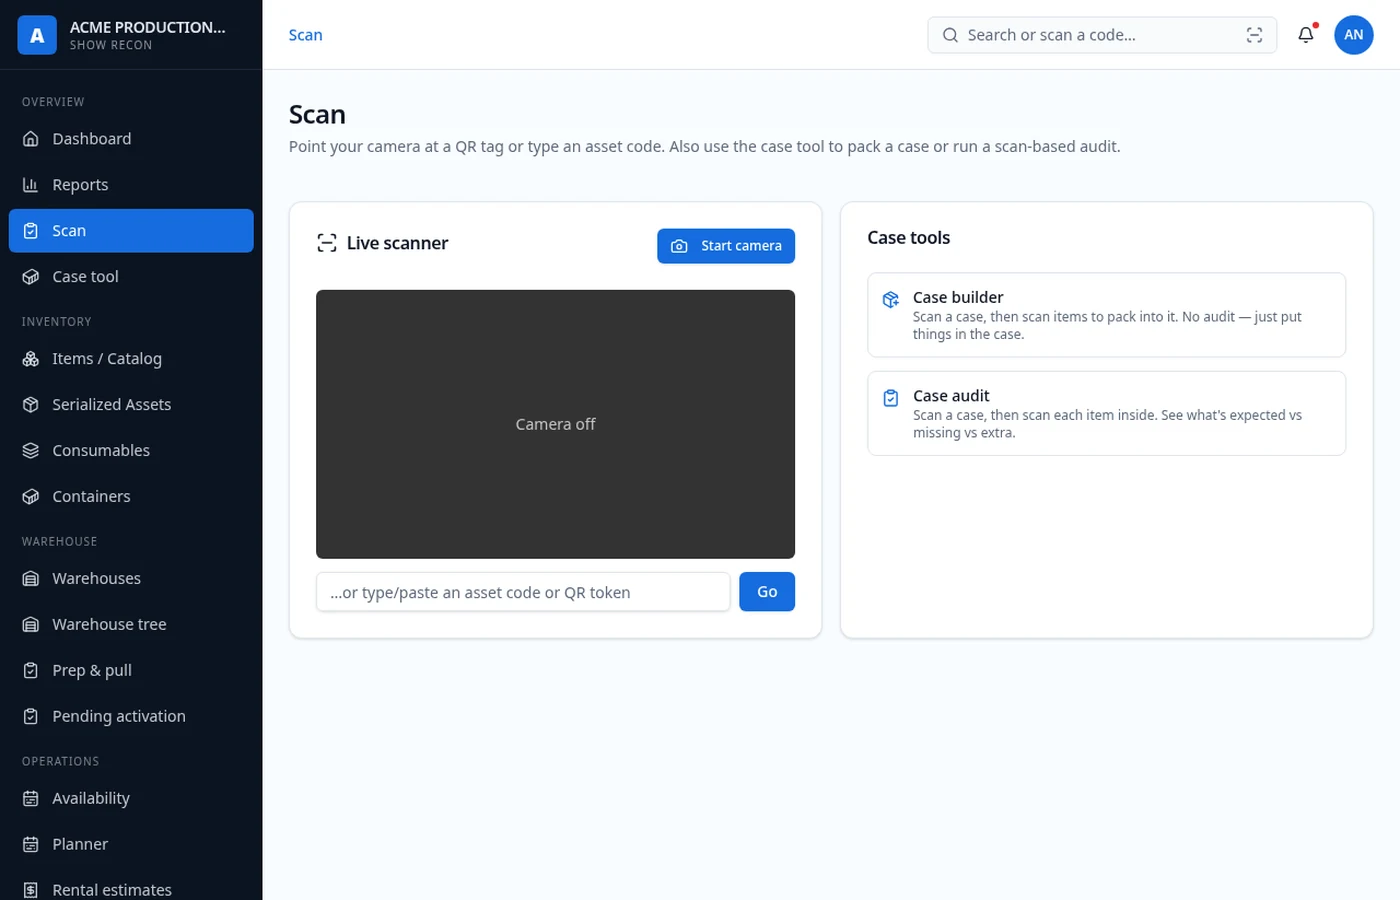Click the Planner calendar icon
Screen dimensions: 1400x900
coord(31,845)
